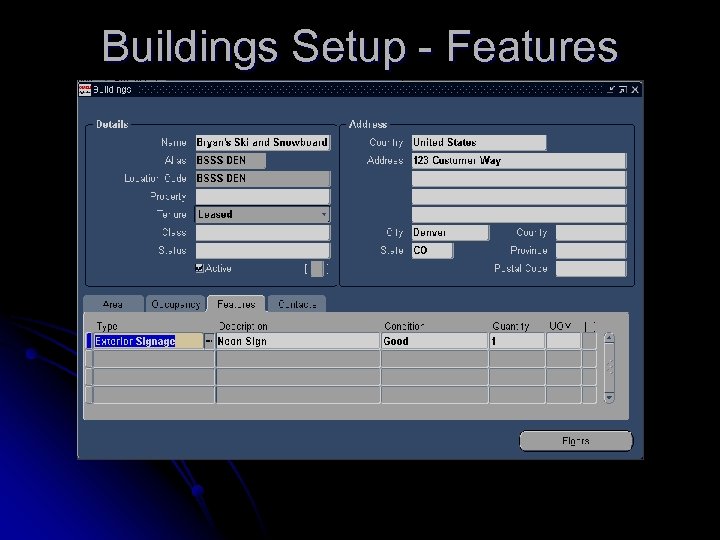Click the City field Denver
Image resolution: width=720 pixels, height=540 pixels.
coord(450,232)
